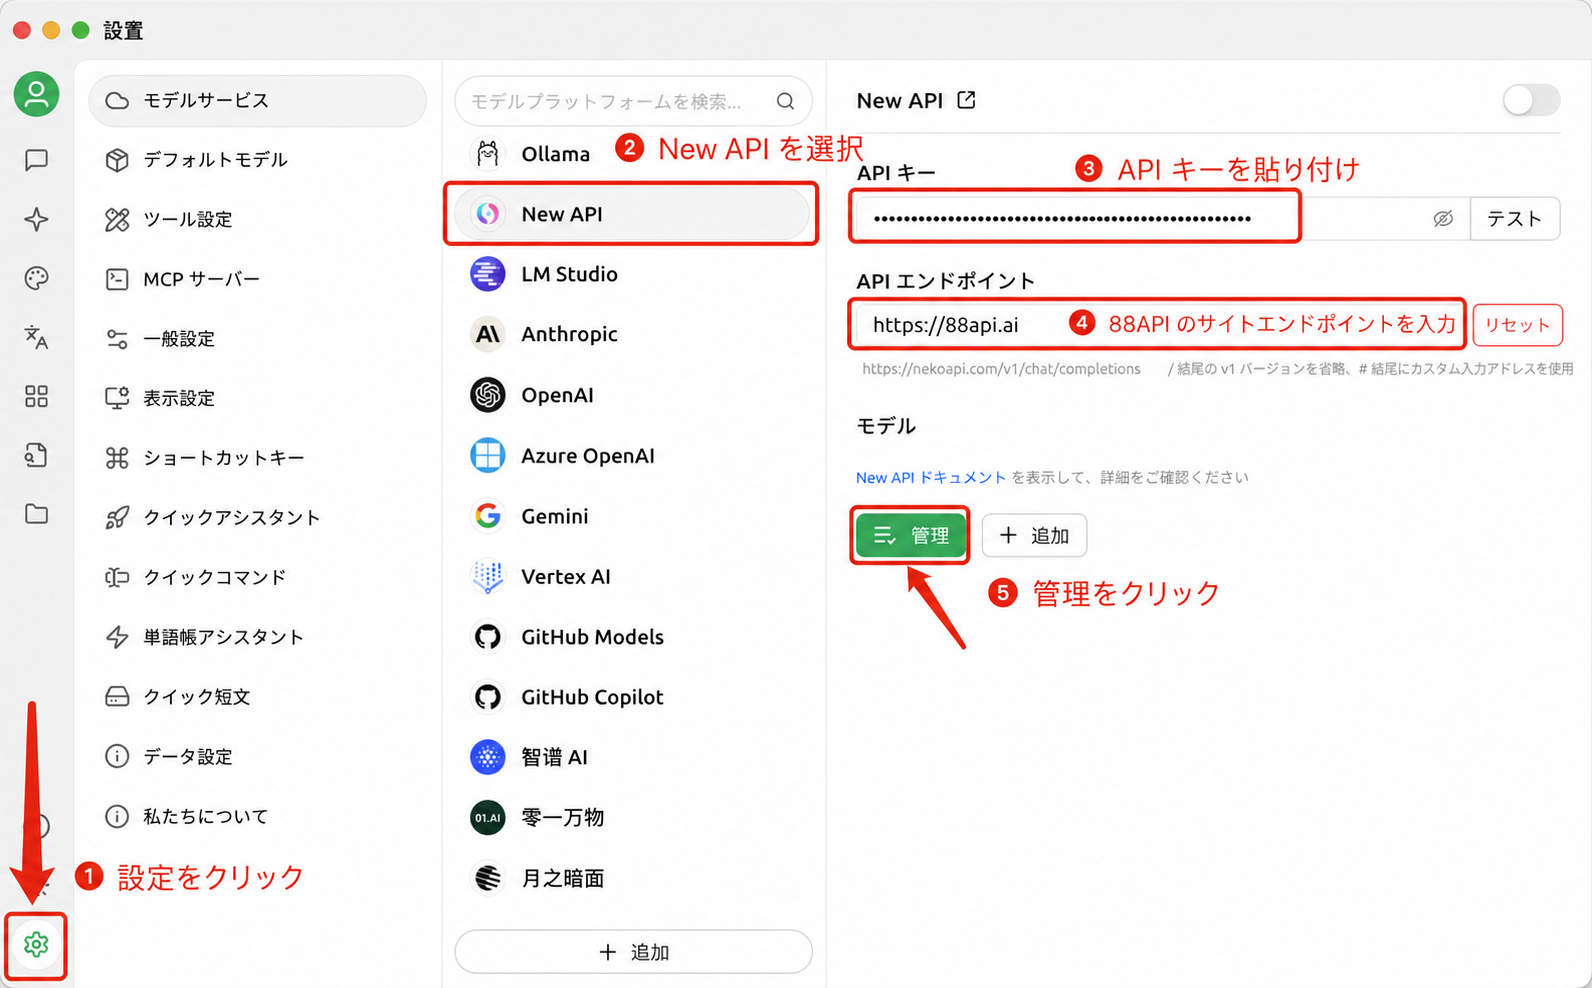
Task: Open the デフォルトモデル settings section
Action: (258, 160)
